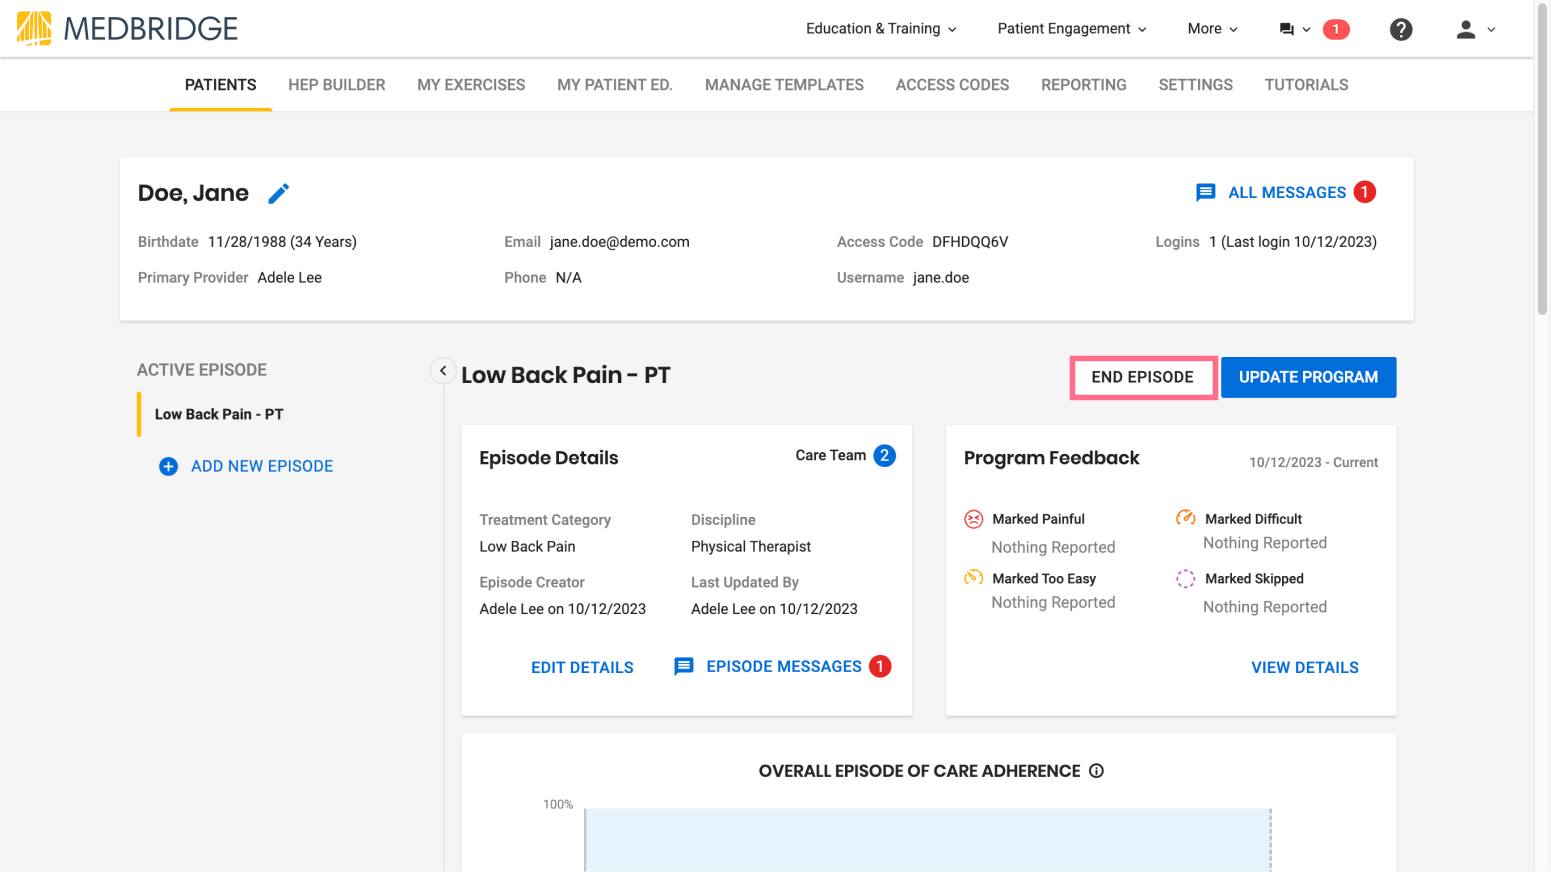Open the messages chat icon in header

click(x=1286, y=29)
